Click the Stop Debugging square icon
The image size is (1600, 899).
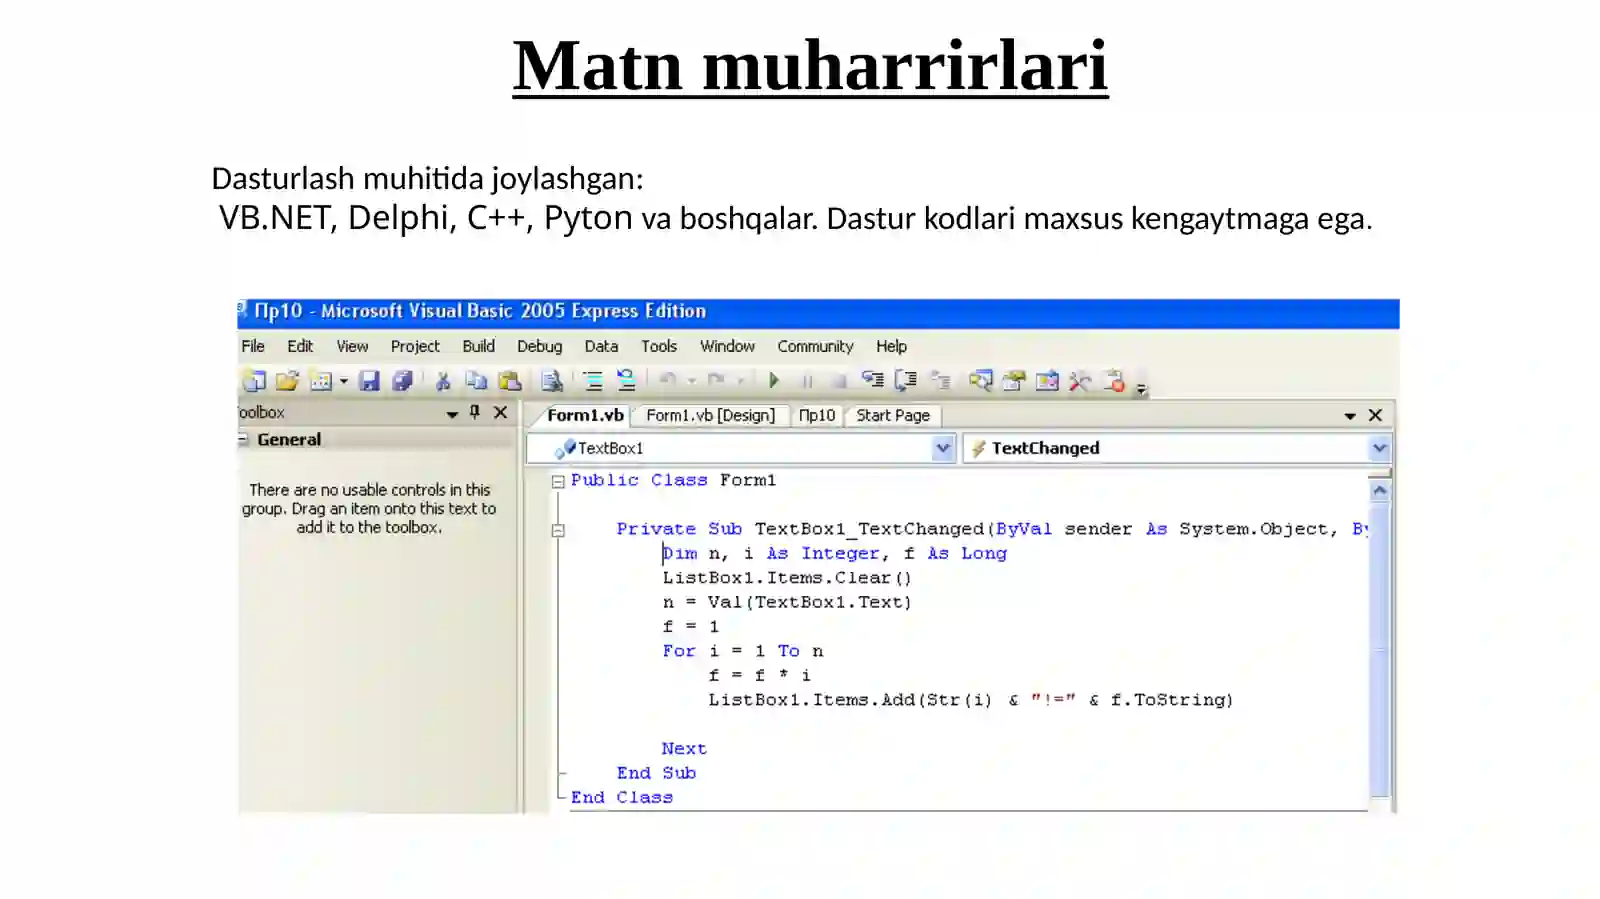pyautogui.click(x=840, y=381)
